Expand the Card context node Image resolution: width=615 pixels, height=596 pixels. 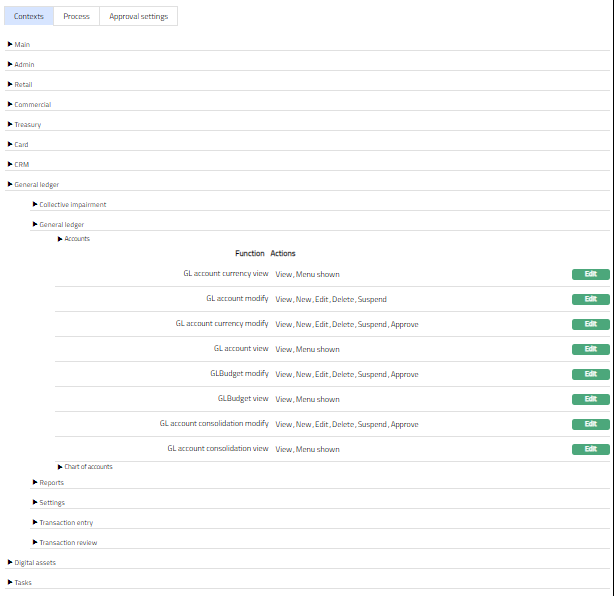tap(21, 145)
